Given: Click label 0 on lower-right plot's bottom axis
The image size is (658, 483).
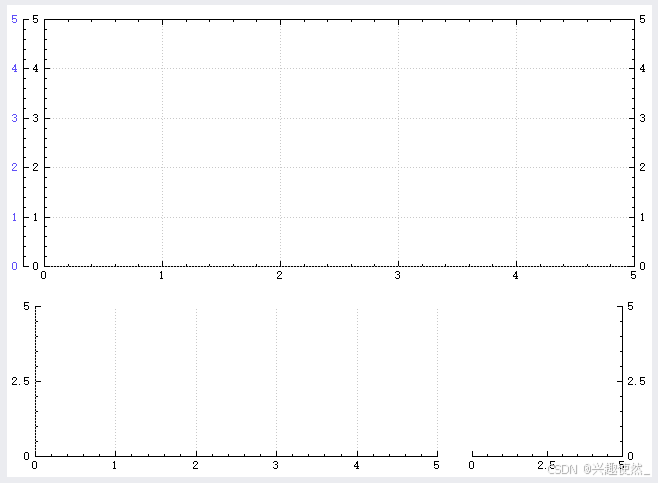Looking at the screenshot, I should (x=472, y=465).
